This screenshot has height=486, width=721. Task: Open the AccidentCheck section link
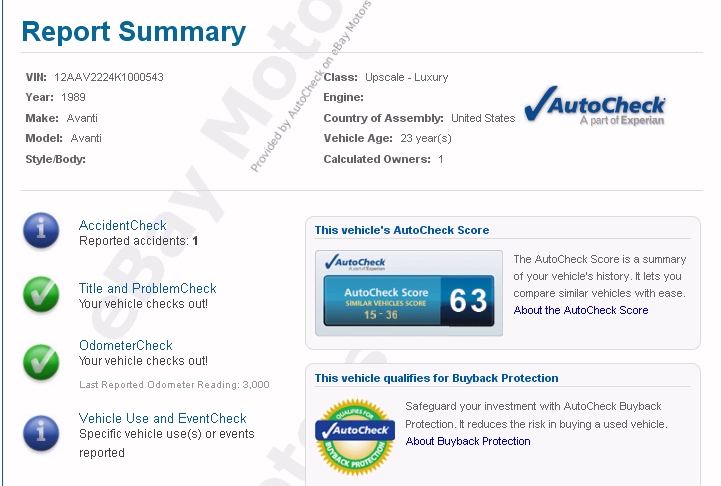point(122,225)
